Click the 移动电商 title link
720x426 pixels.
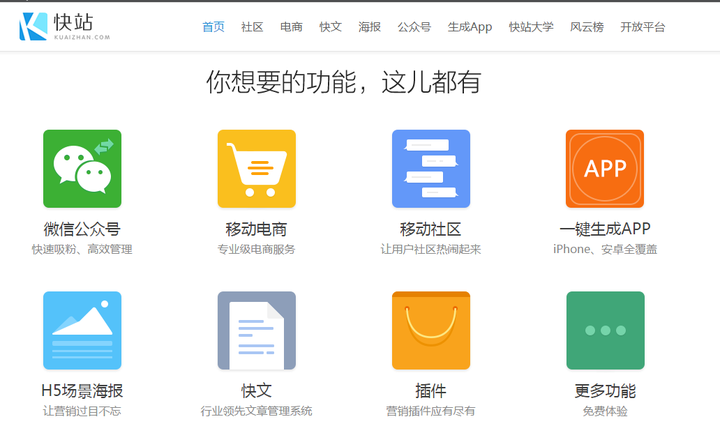click(256, 229)
